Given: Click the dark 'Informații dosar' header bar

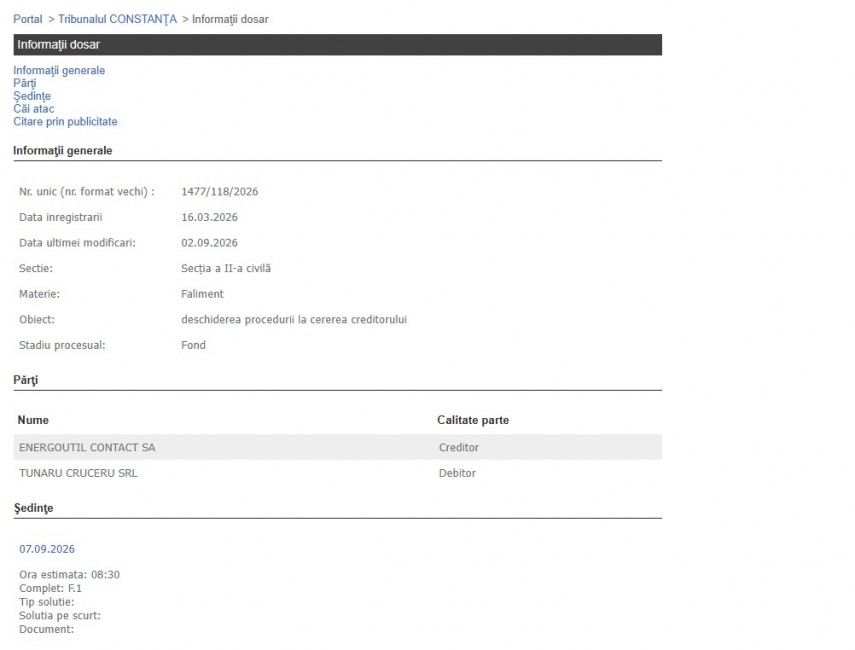Looking at the screenshot, I should point(338,45).
